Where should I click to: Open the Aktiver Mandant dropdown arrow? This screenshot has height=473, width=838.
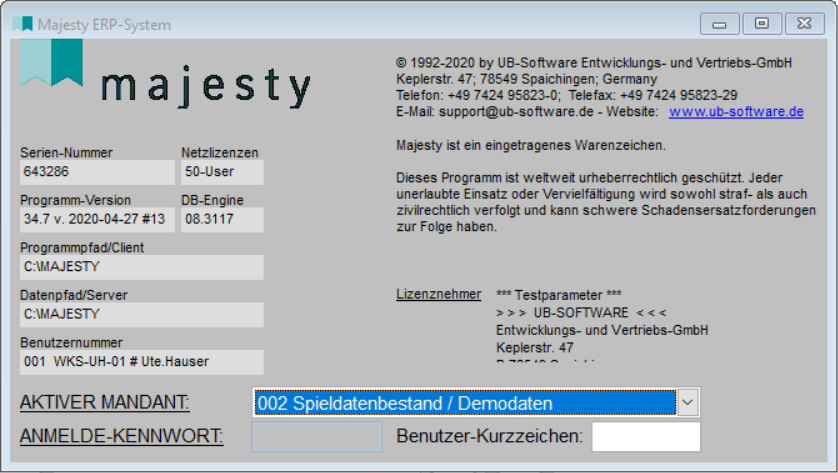pos(688,403)
